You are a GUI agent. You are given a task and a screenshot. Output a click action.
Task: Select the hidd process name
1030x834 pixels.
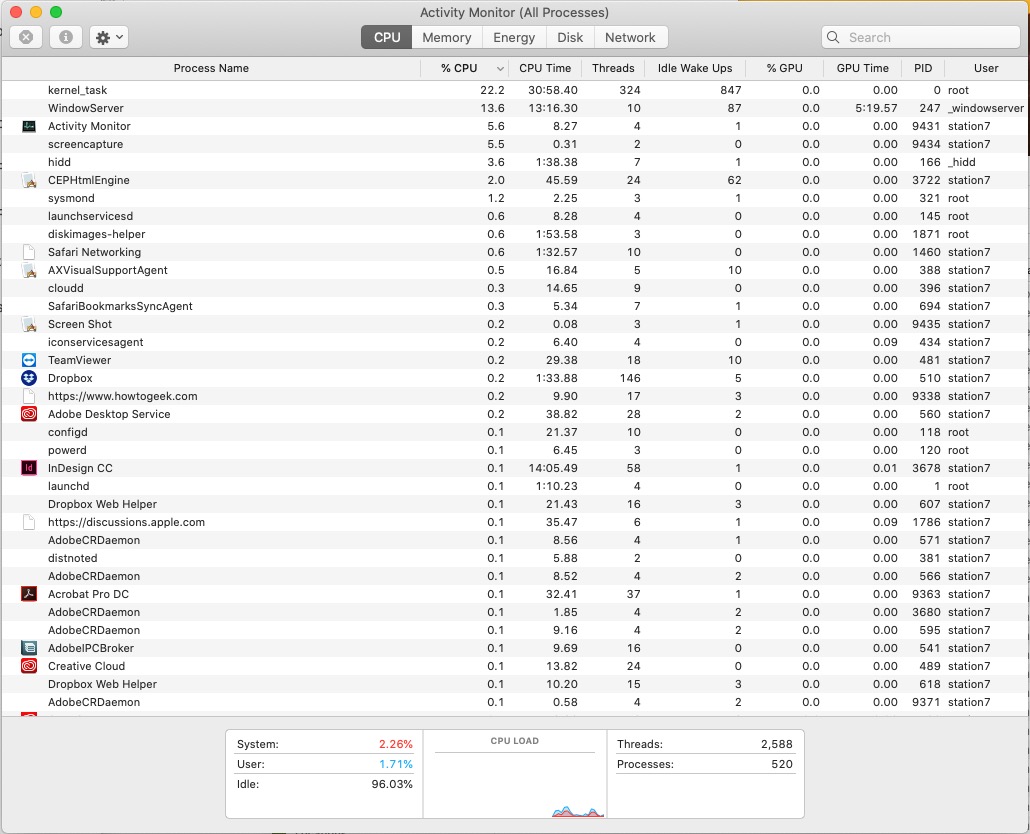click(59, 162)
